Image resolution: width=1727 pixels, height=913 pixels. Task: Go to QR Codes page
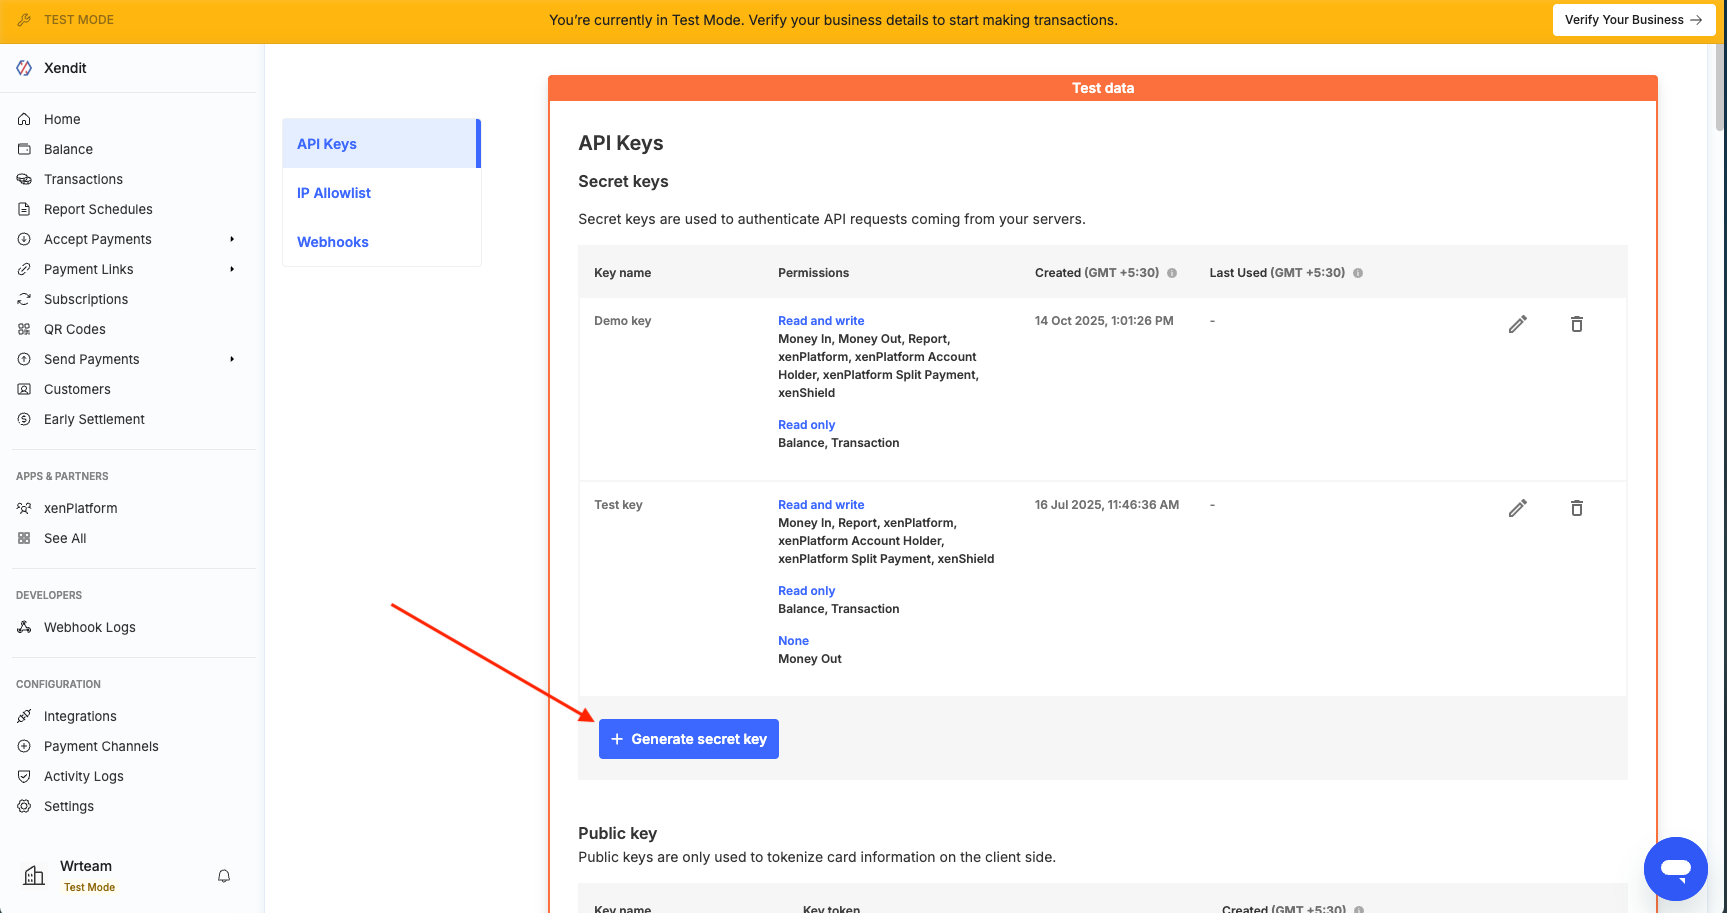(x=74, y=329)
